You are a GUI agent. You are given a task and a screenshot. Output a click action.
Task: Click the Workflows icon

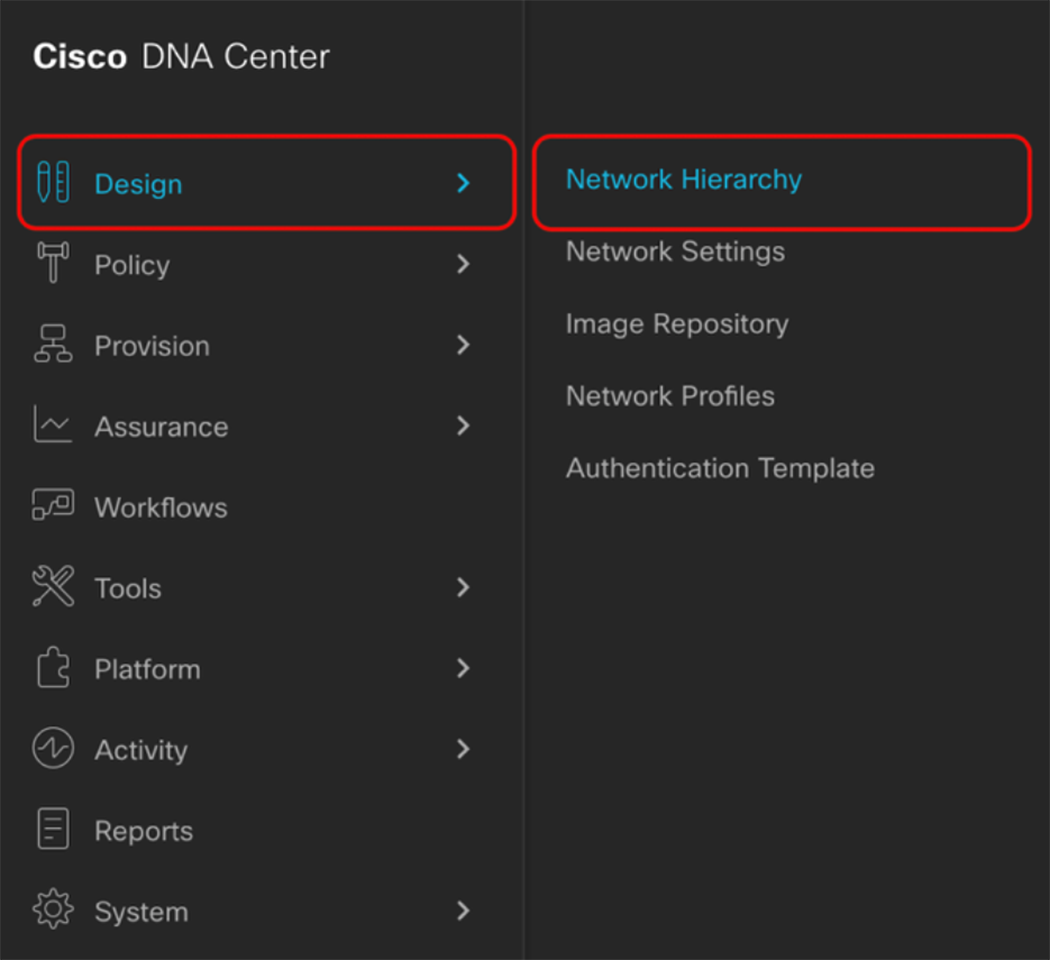(53, 505)
